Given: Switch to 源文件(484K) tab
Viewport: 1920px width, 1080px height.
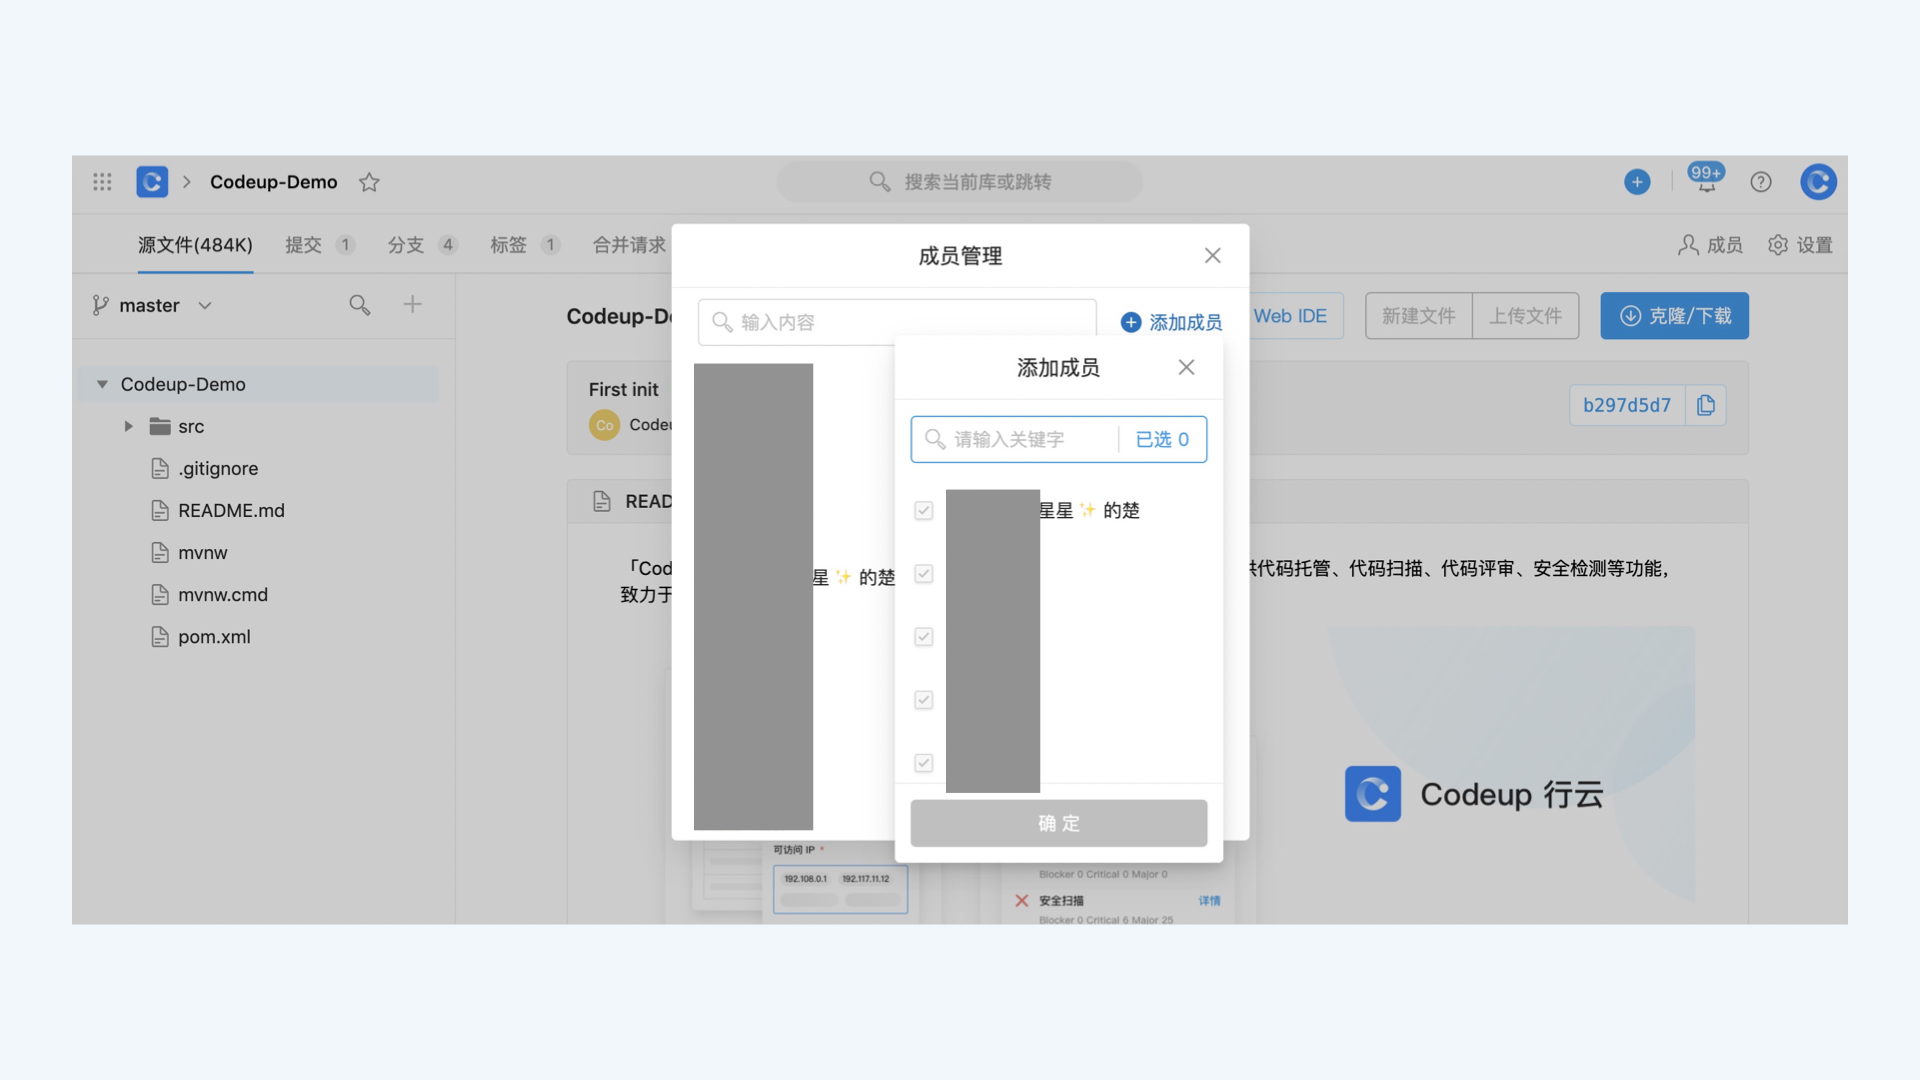Looking at the screenshot, I should 195,245.
